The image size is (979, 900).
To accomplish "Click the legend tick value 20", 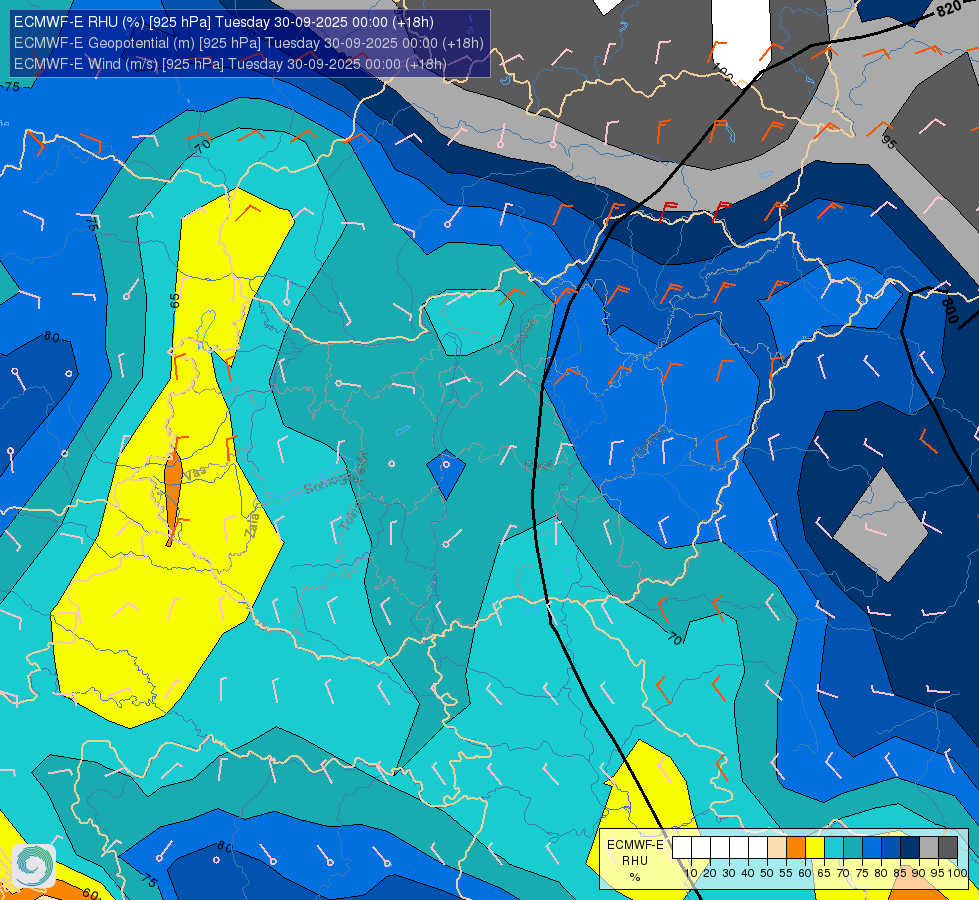I will 710,873.
